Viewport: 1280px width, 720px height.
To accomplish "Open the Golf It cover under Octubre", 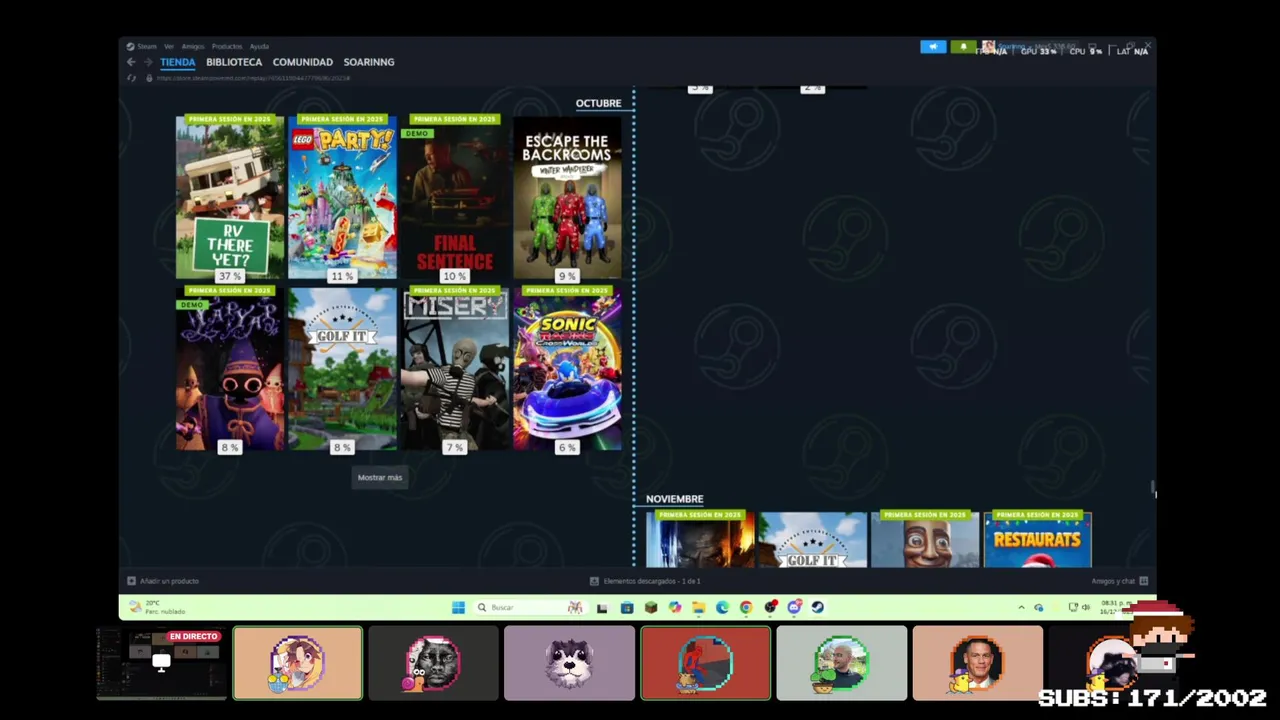I will (x=342, y=369).
